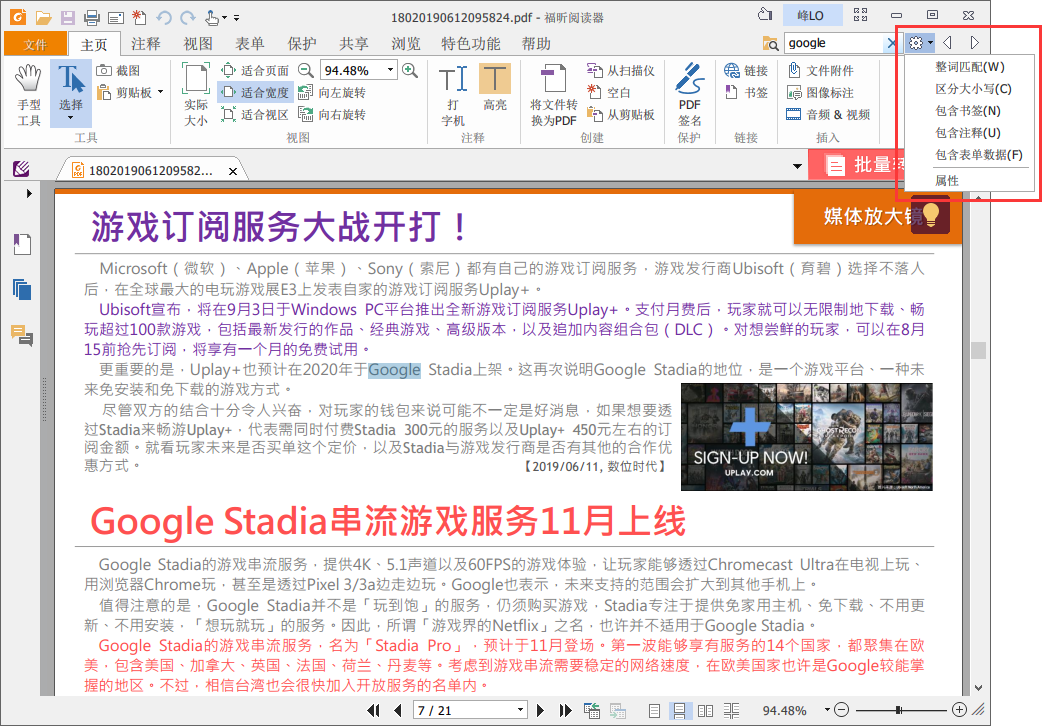Expand the Clipboard (剪贴板) dropdown arrow
The image size is (1044, 726).
(x=160, y=93)
